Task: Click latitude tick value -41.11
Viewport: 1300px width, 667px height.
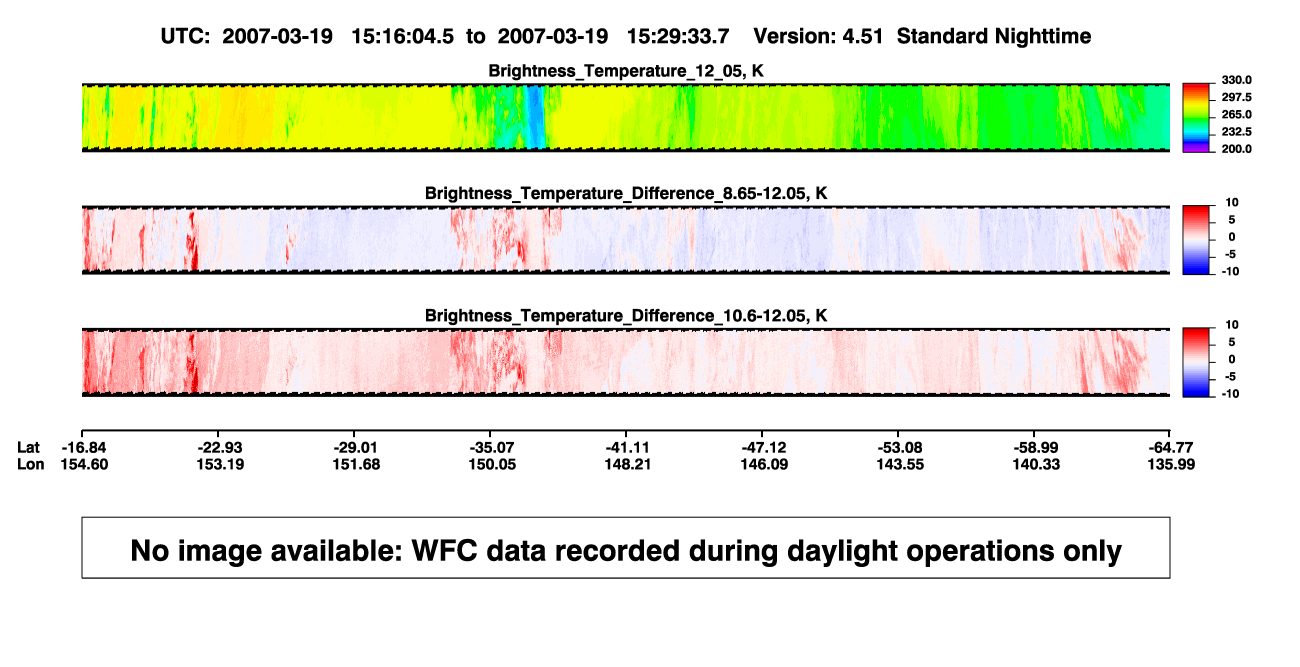Action: [628, 447]
